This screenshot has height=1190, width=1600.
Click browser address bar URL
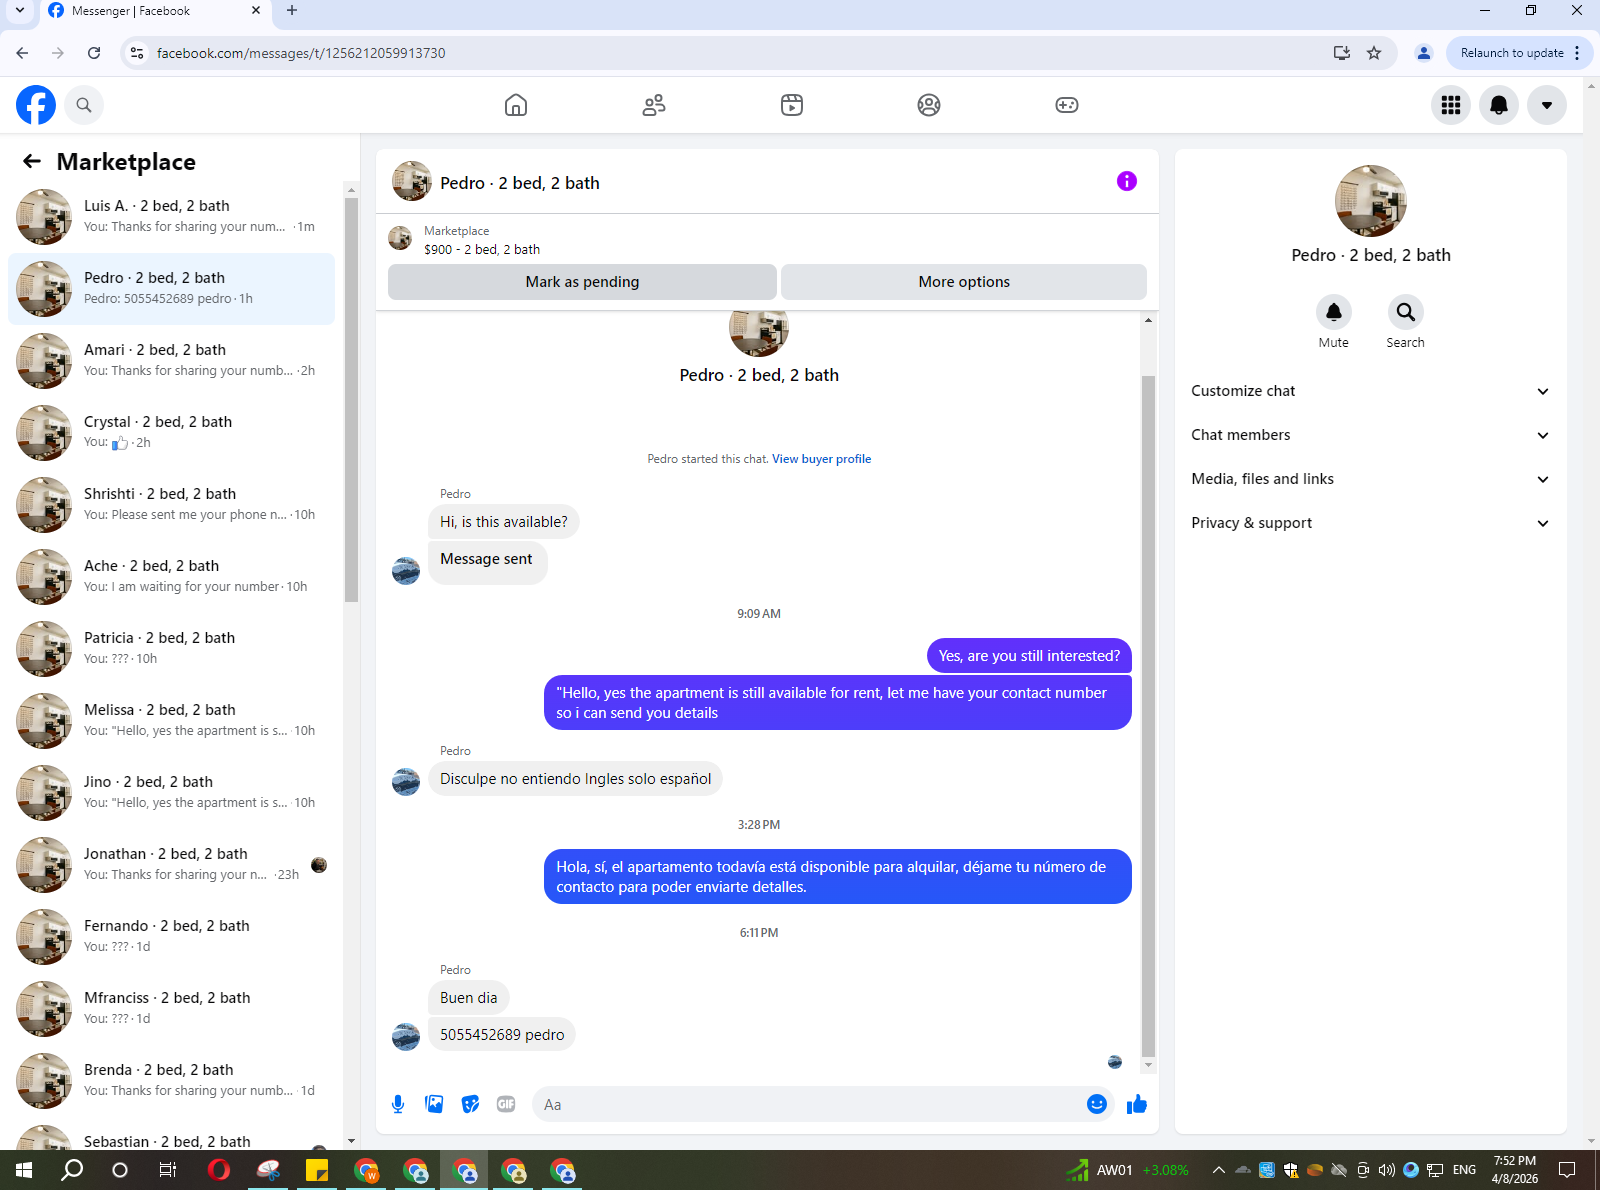coord(301,53)
